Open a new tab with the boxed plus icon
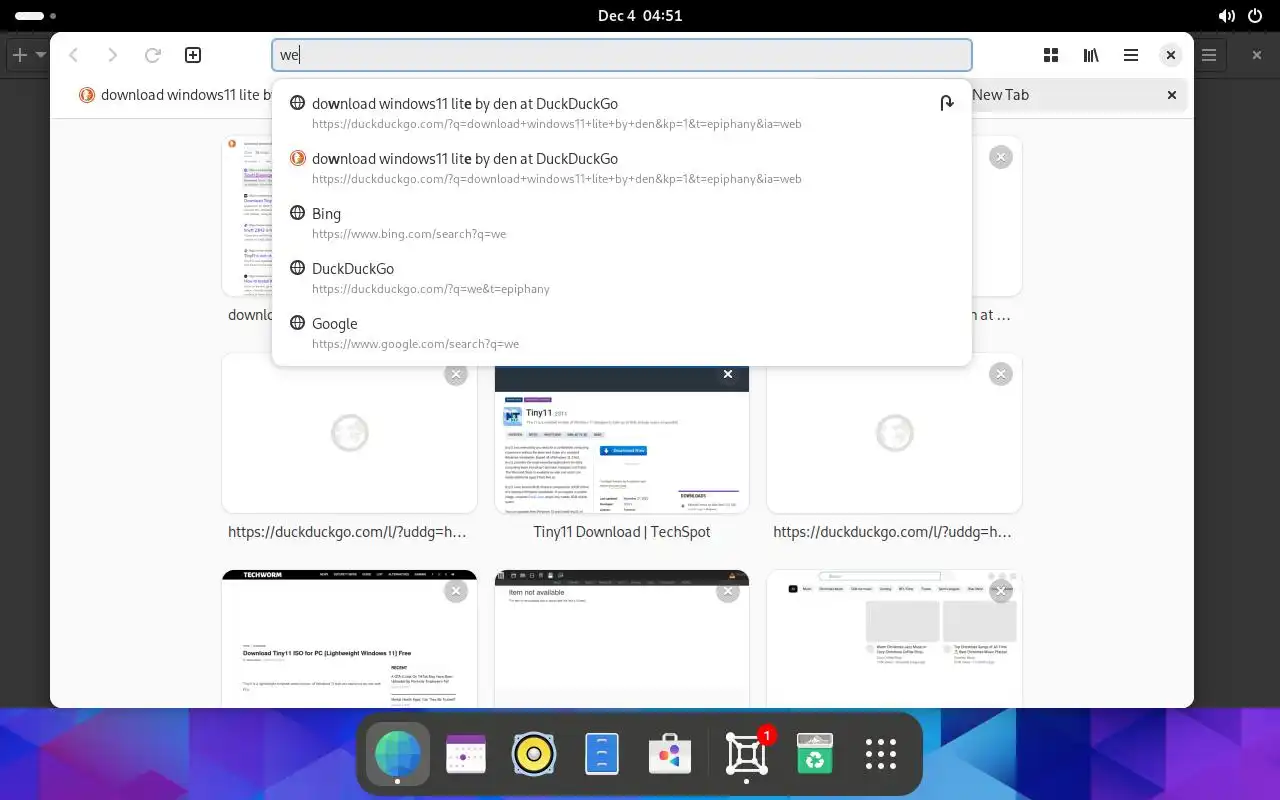Image resolution: width=1280 pixels, height=800 pixels. pos(193,55)
